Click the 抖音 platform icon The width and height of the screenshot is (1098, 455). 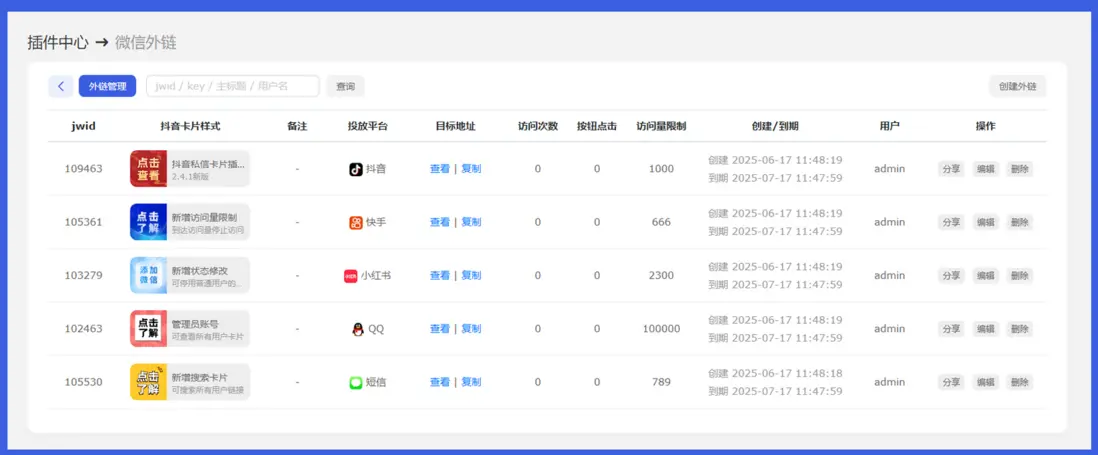click(x=356, y=169)
